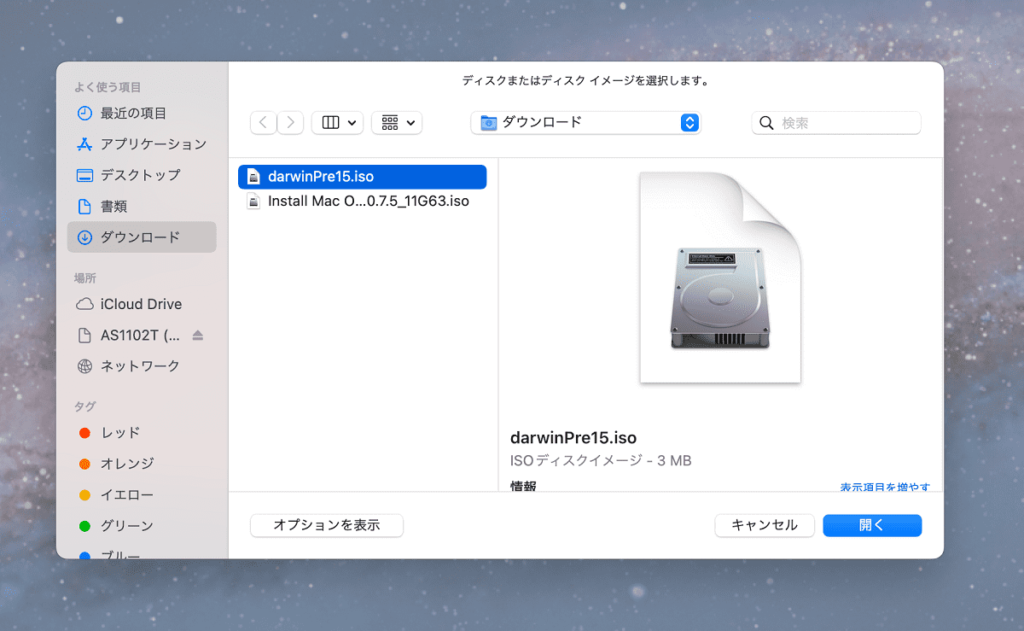
Task: Click the folder icon in the location popup
Action: [488, 123]
